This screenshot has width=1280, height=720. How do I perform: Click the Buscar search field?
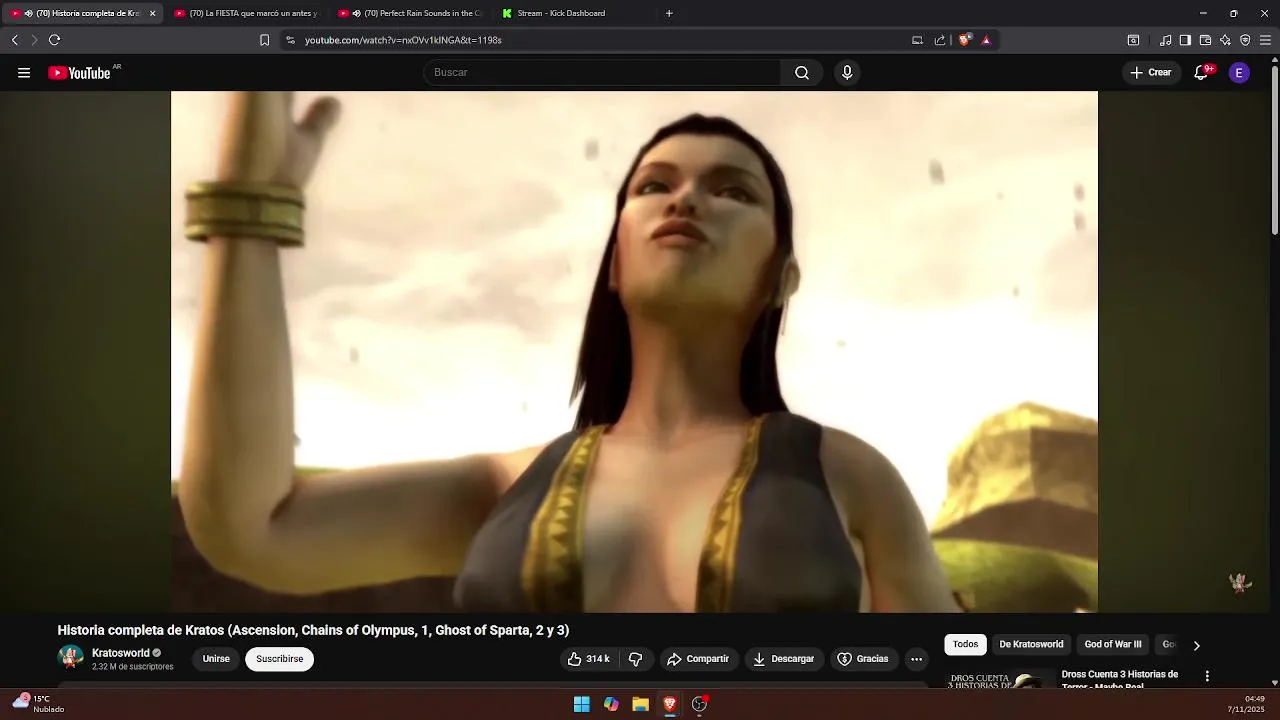(602, 73)
